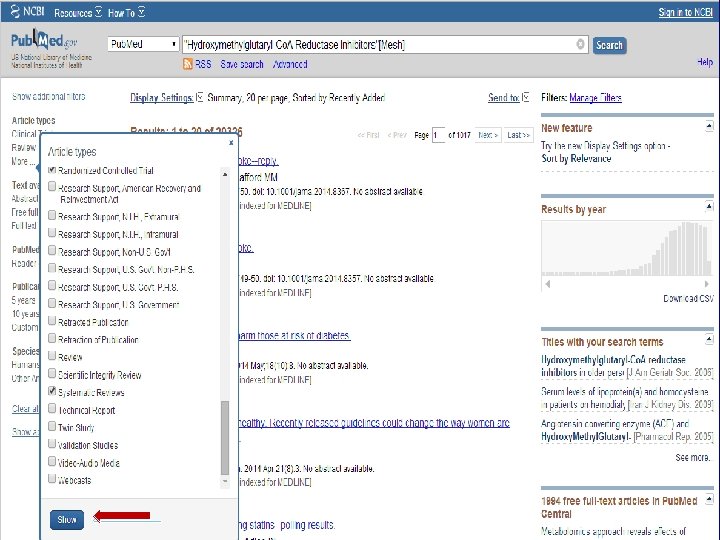Viewport: 720px width, 540px height.
Task: Click Sign in to NCBI
Action: [685, 12]
